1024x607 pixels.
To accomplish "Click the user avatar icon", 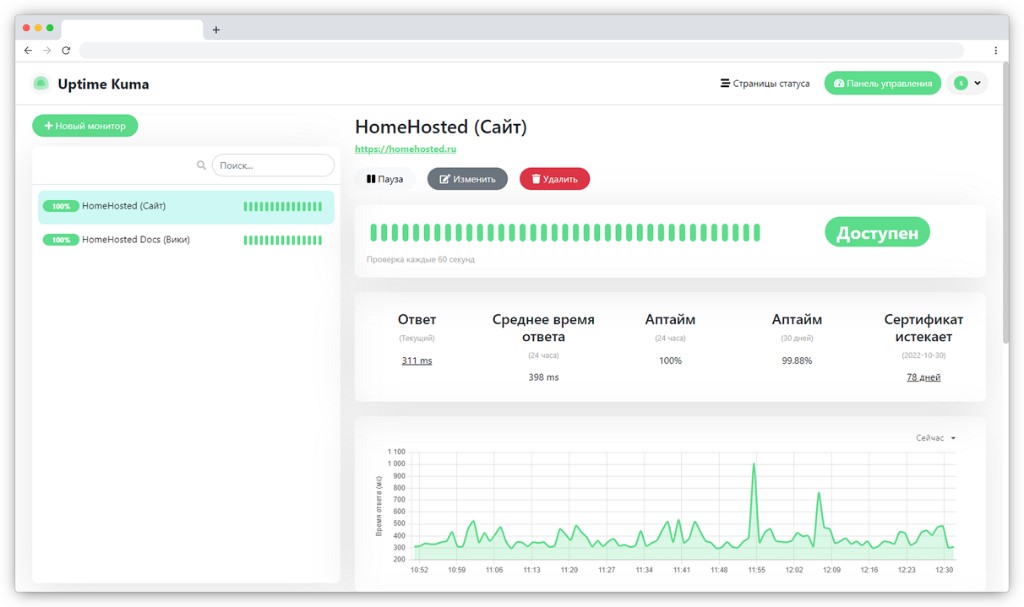I will coord(961,83).
